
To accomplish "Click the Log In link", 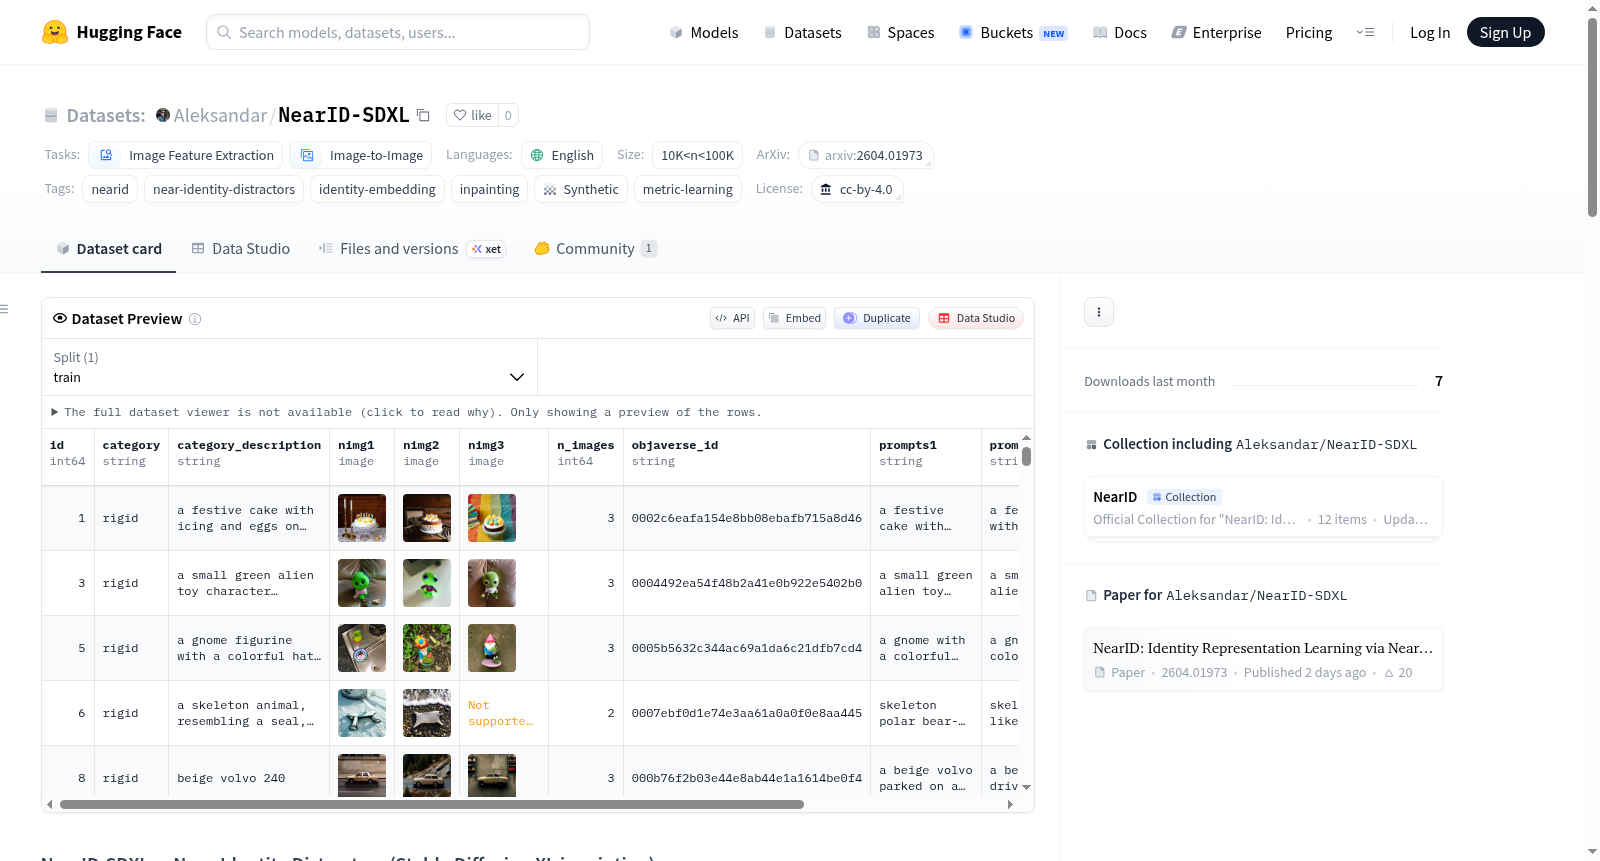I will [1430, 32].
